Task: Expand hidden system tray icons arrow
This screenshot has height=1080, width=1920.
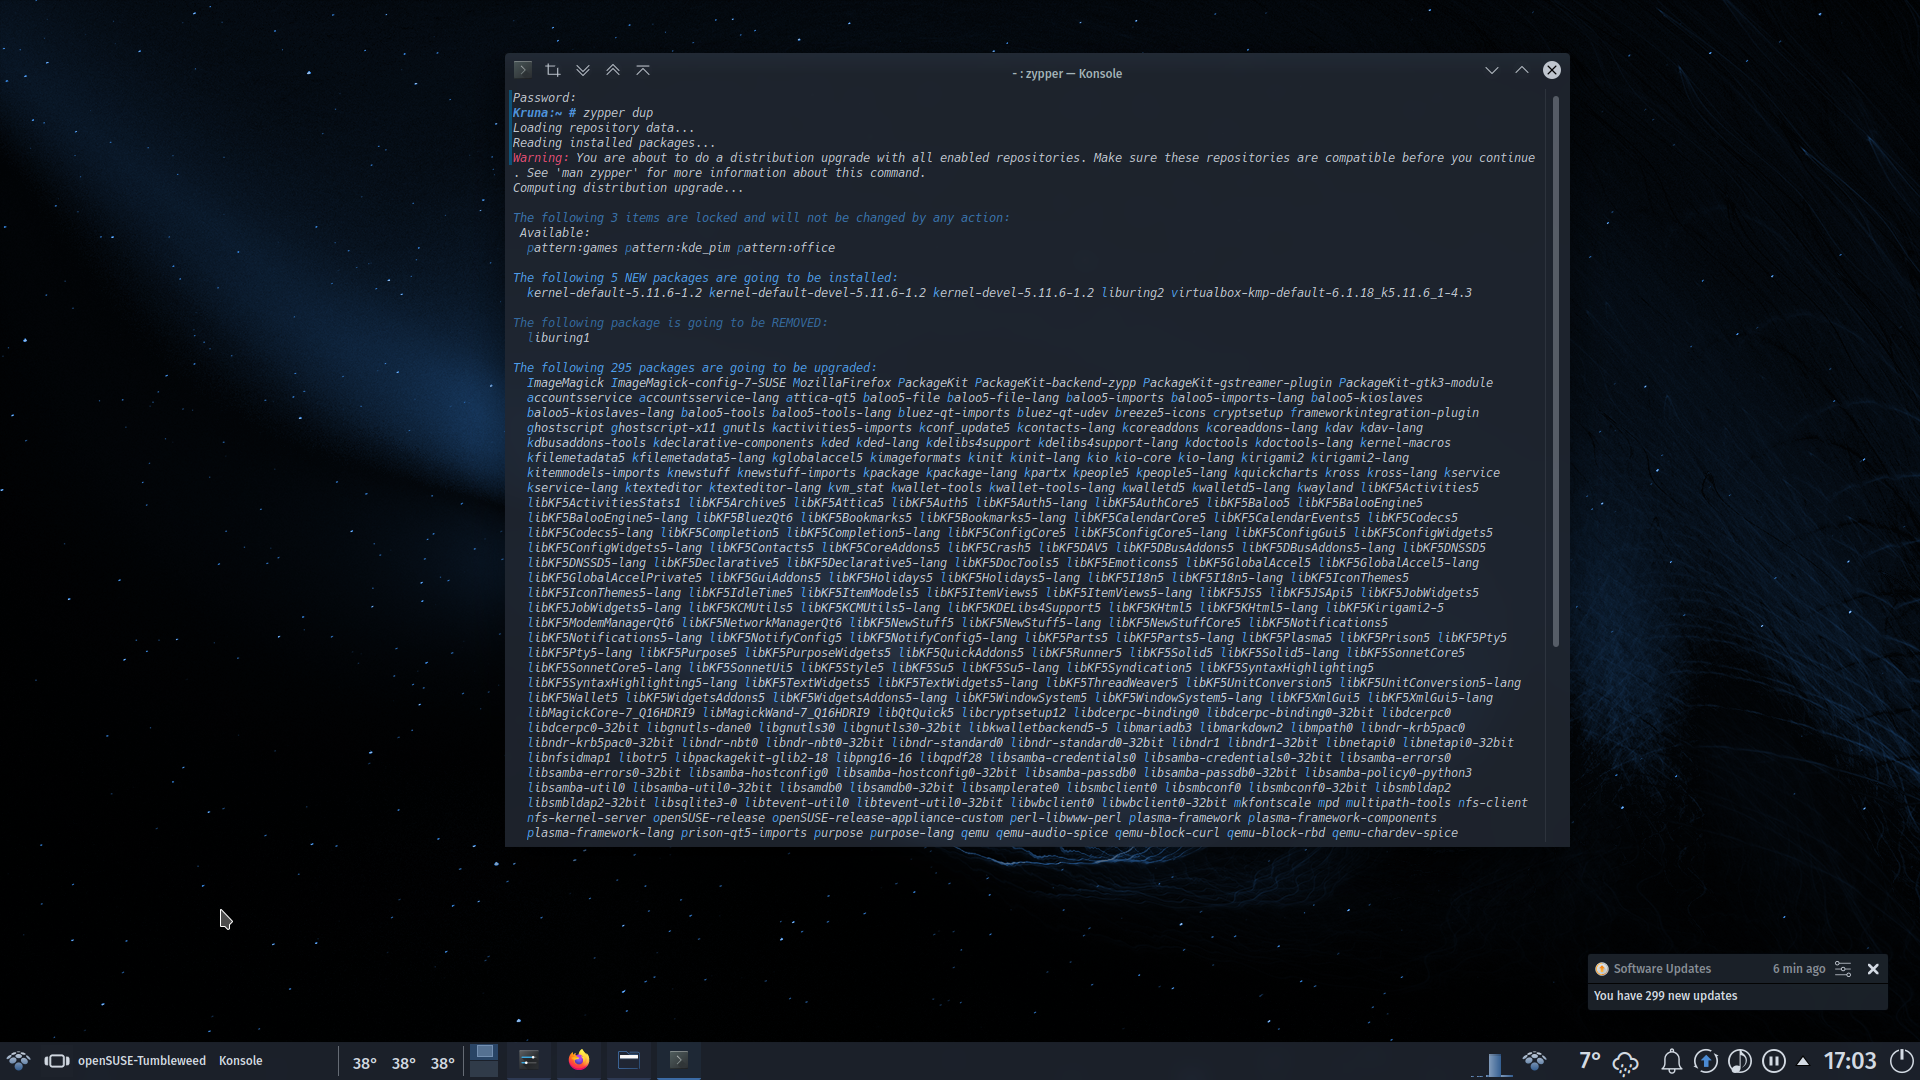Action: pyautogui.click(x=1803, y=1061)
